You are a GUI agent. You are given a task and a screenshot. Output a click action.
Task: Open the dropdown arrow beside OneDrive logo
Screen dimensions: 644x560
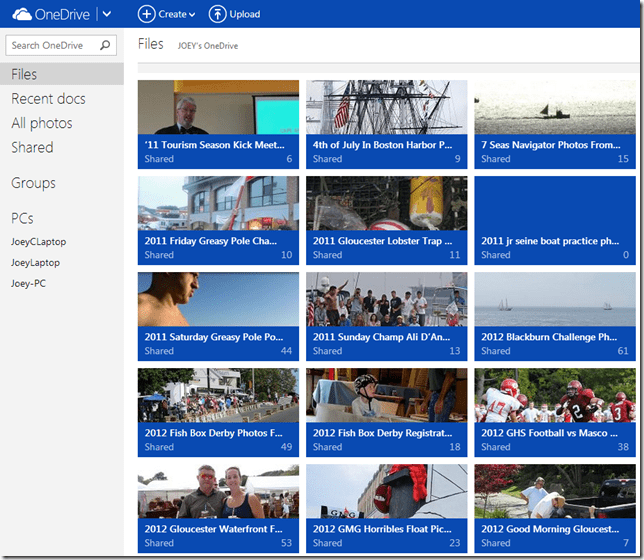107,14
